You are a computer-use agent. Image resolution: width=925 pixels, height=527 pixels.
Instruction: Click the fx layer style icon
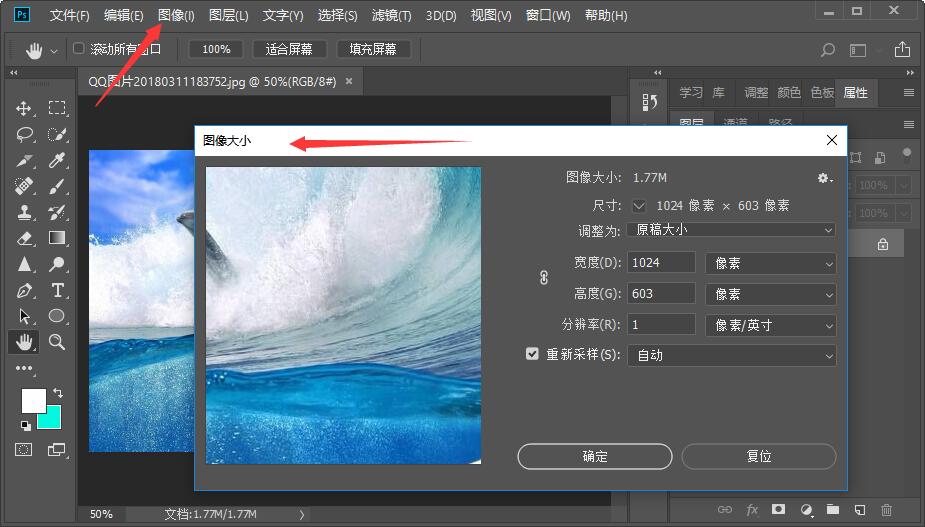click(x=752, y=509)
